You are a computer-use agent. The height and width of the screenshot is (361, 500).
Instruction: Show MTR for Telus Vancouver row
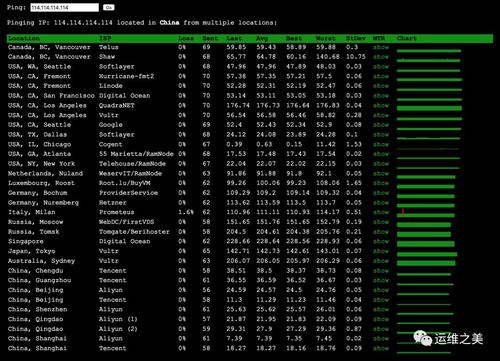pyautogui.click(x=381, y=47)
